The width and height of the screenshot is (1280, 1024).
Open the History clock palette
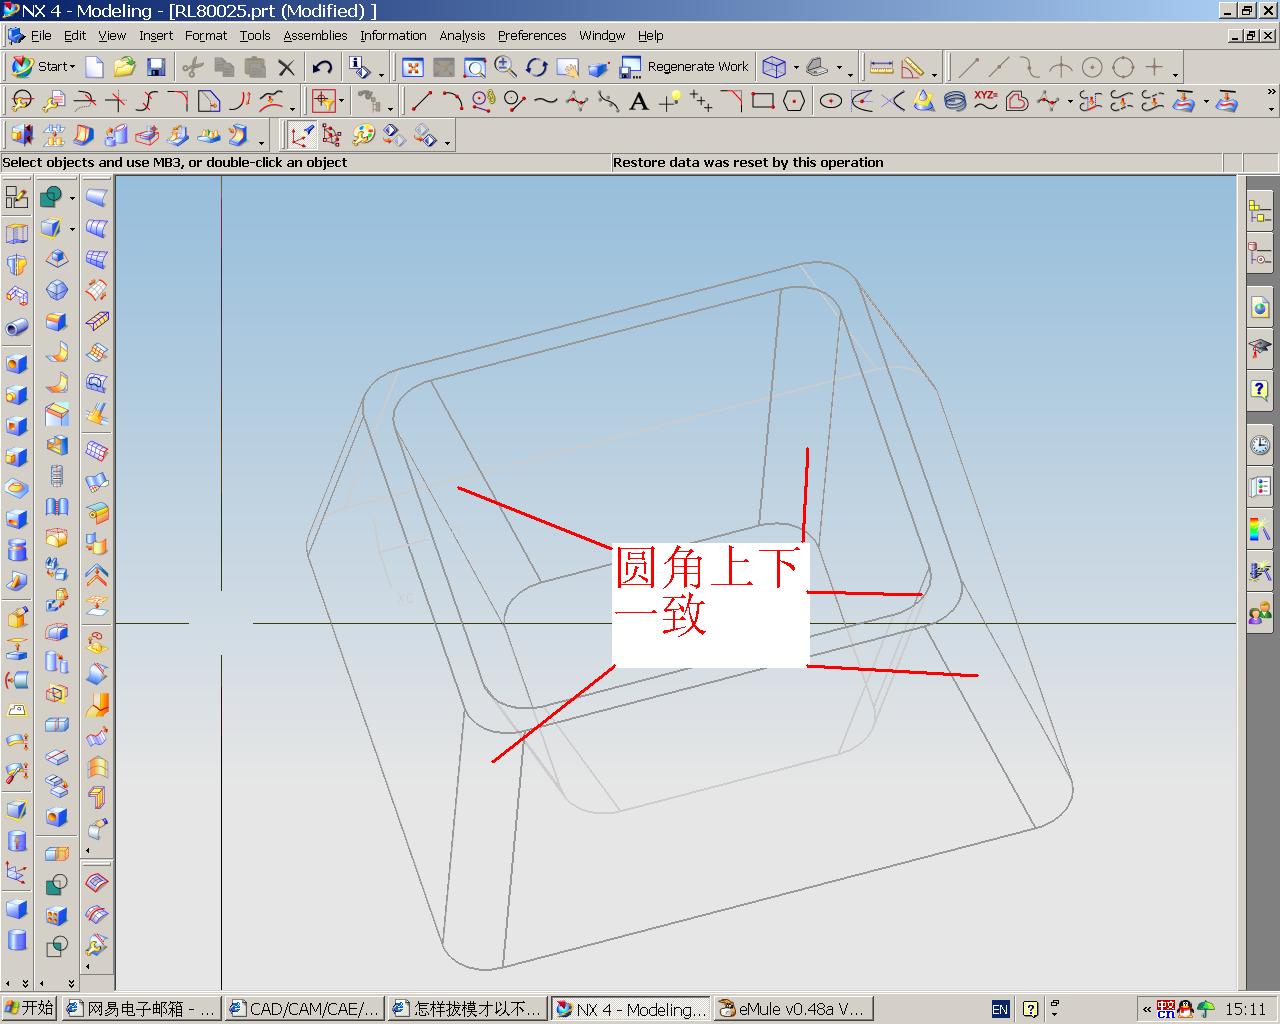pyautogui.click(x=1260, y=444)
